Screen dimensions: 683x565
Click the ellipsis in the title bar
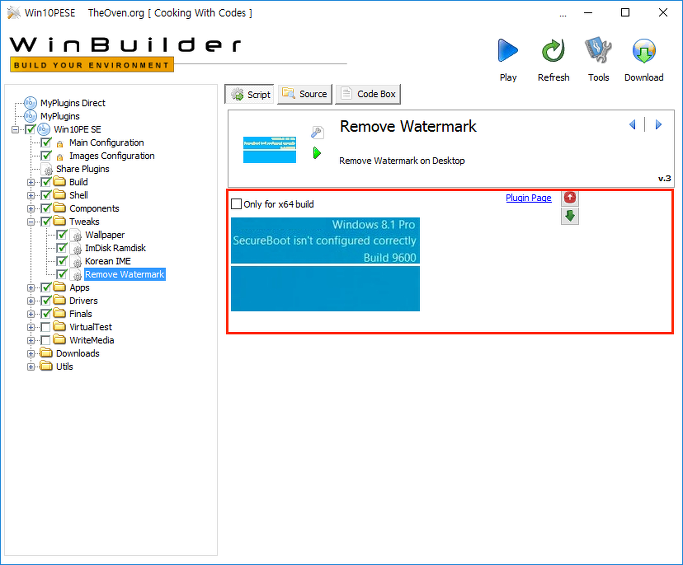(563, 15)
